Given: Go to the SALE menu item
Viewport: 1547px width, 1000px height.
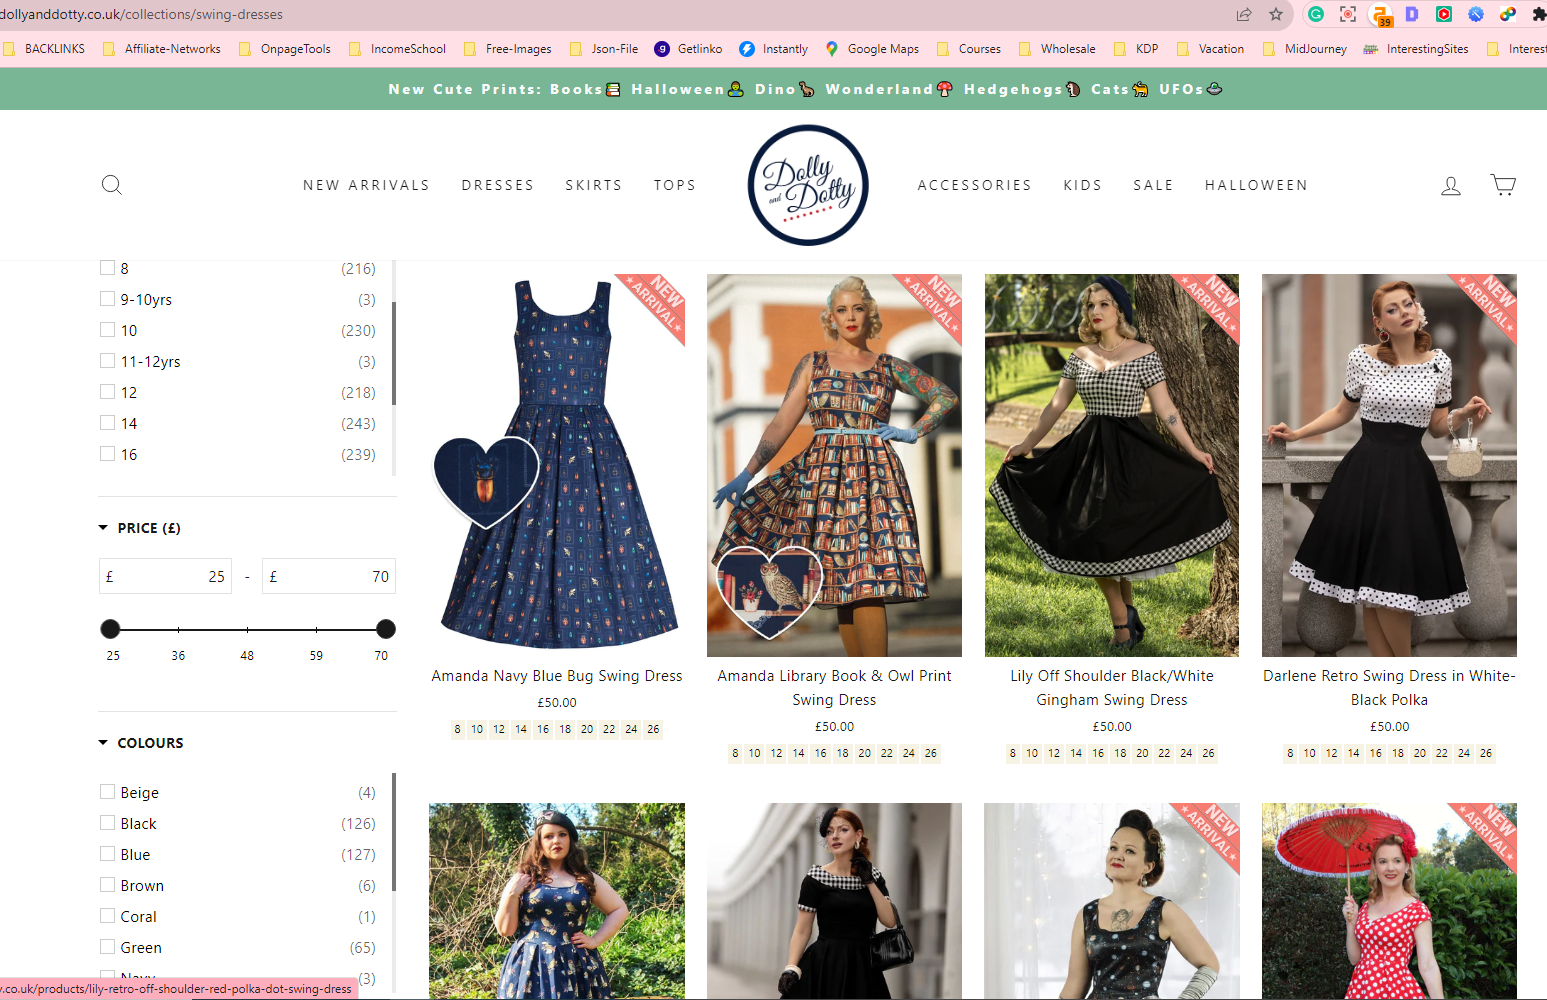Looking at the screenshot, I should (1153, 185).
